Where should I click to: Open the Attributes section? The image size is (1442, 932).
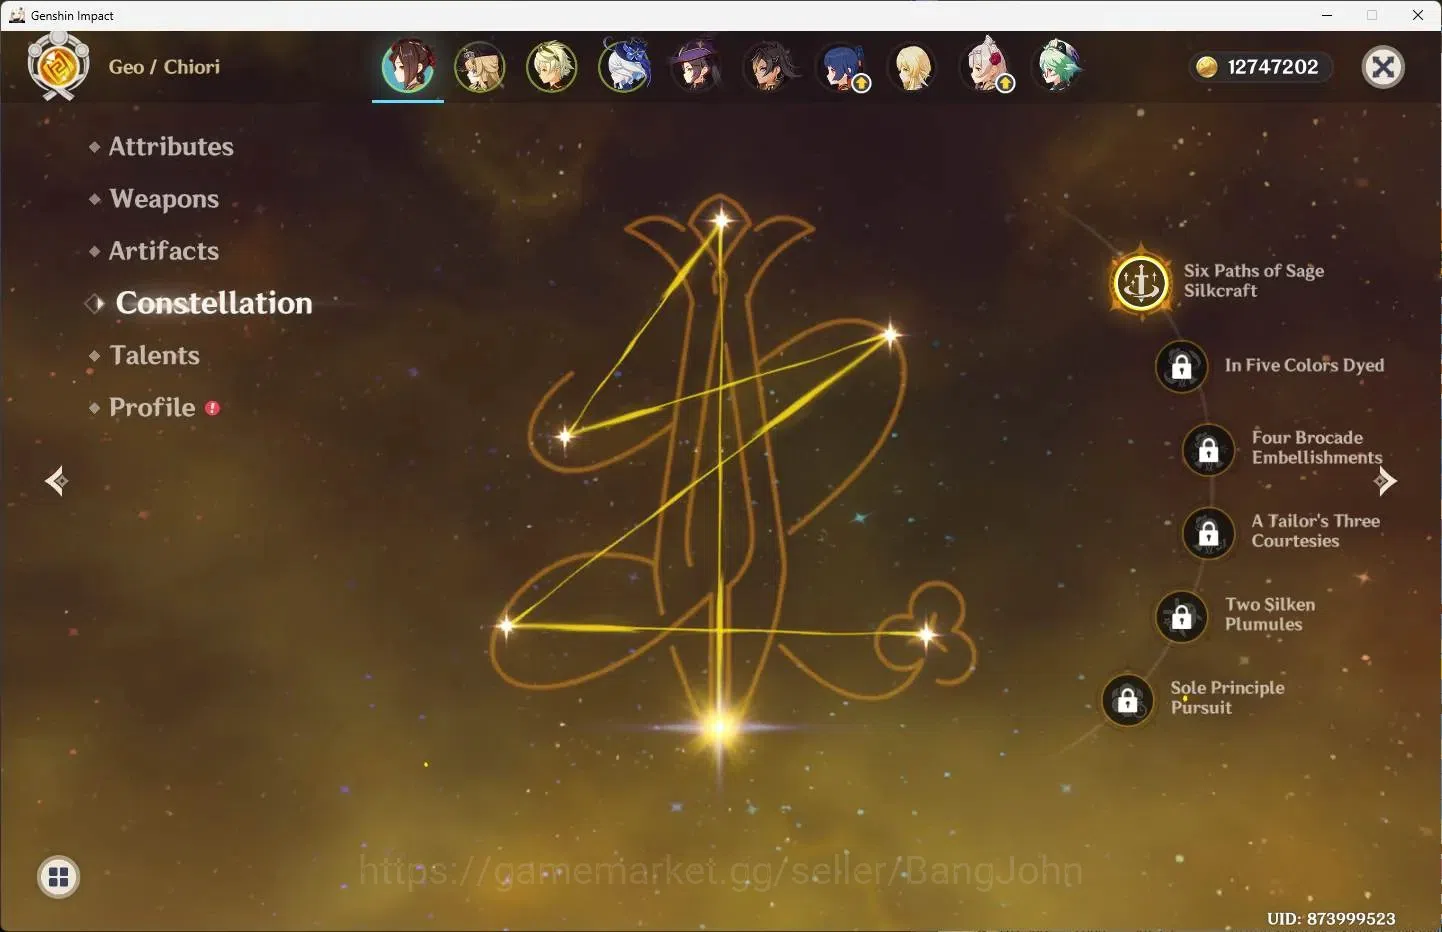click(171, 146)
